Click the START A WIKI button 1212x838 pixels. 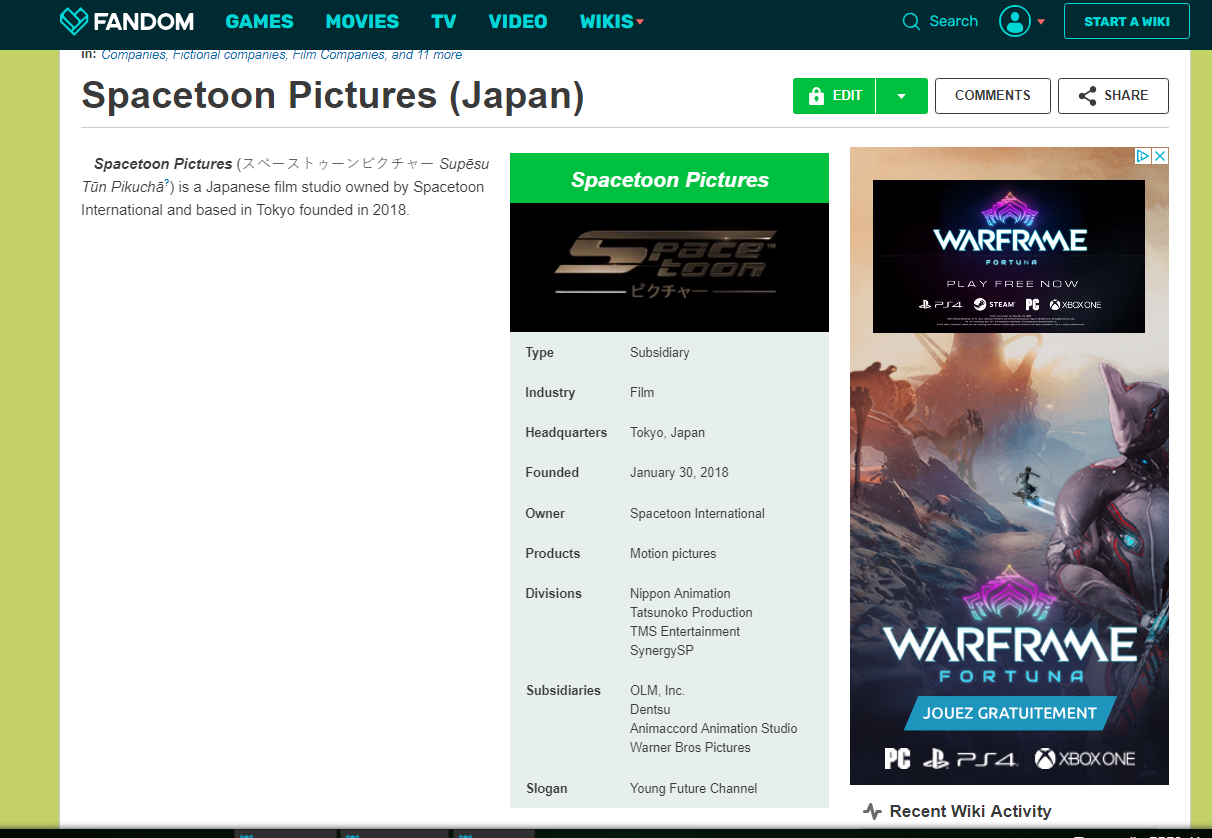(1127, 21)
